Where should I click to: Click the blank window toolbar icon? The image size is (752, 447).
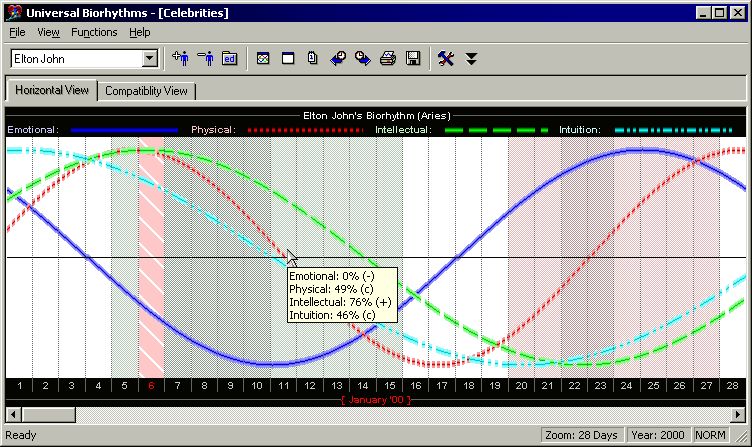click(288, 59)
